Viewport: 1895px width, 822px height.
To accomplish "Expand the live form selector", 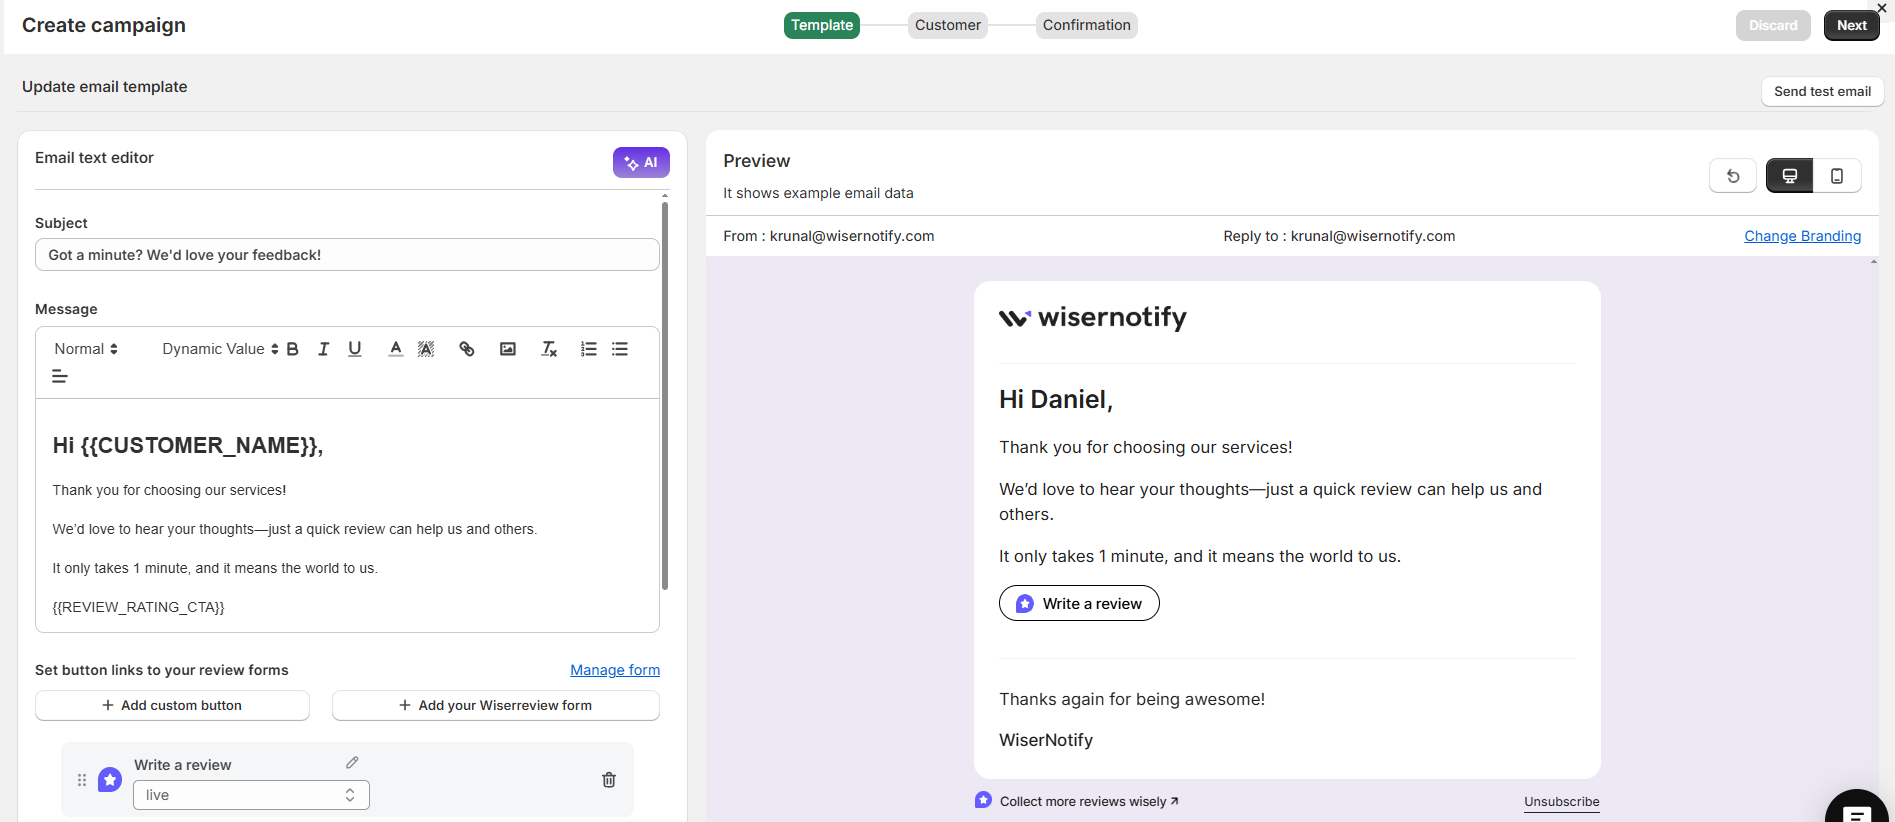I will pos(251,795).
